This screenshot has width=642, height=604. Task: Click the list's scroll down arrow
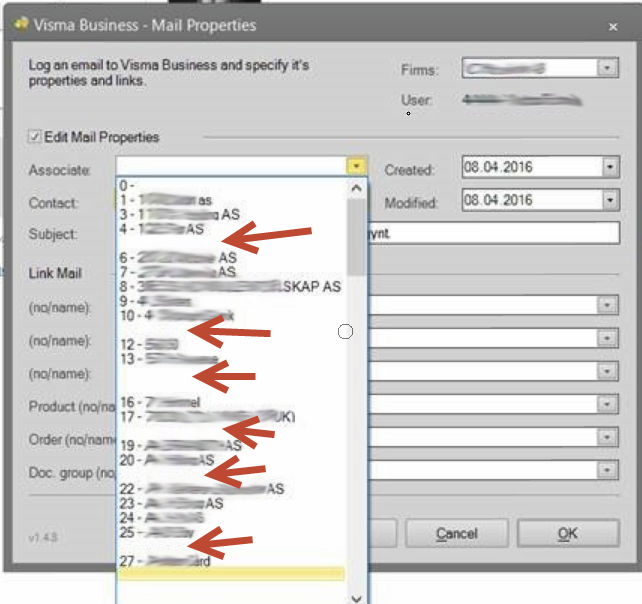click(x=356, y=598)
